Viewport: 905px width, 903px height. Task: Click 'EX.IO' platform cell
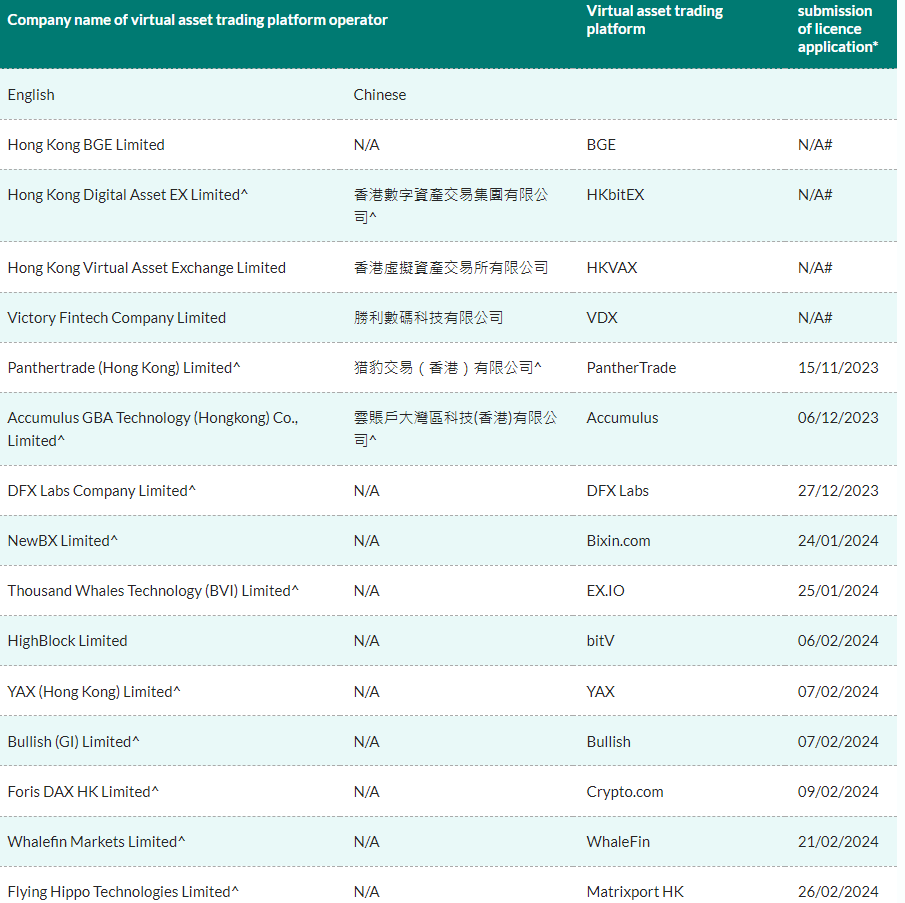click(605, 591)
